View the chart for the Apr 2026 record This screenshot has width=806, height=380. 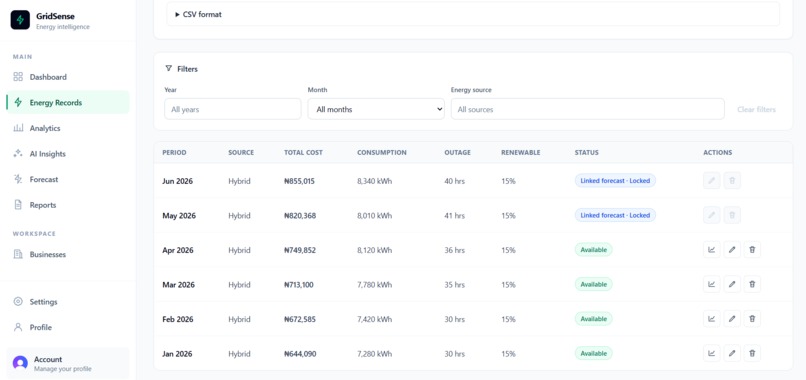click(711, 250)
